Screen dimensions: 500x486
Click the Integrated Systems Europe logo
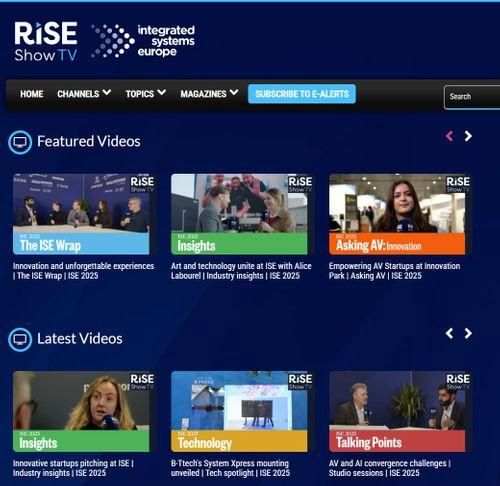pos(143,41)
